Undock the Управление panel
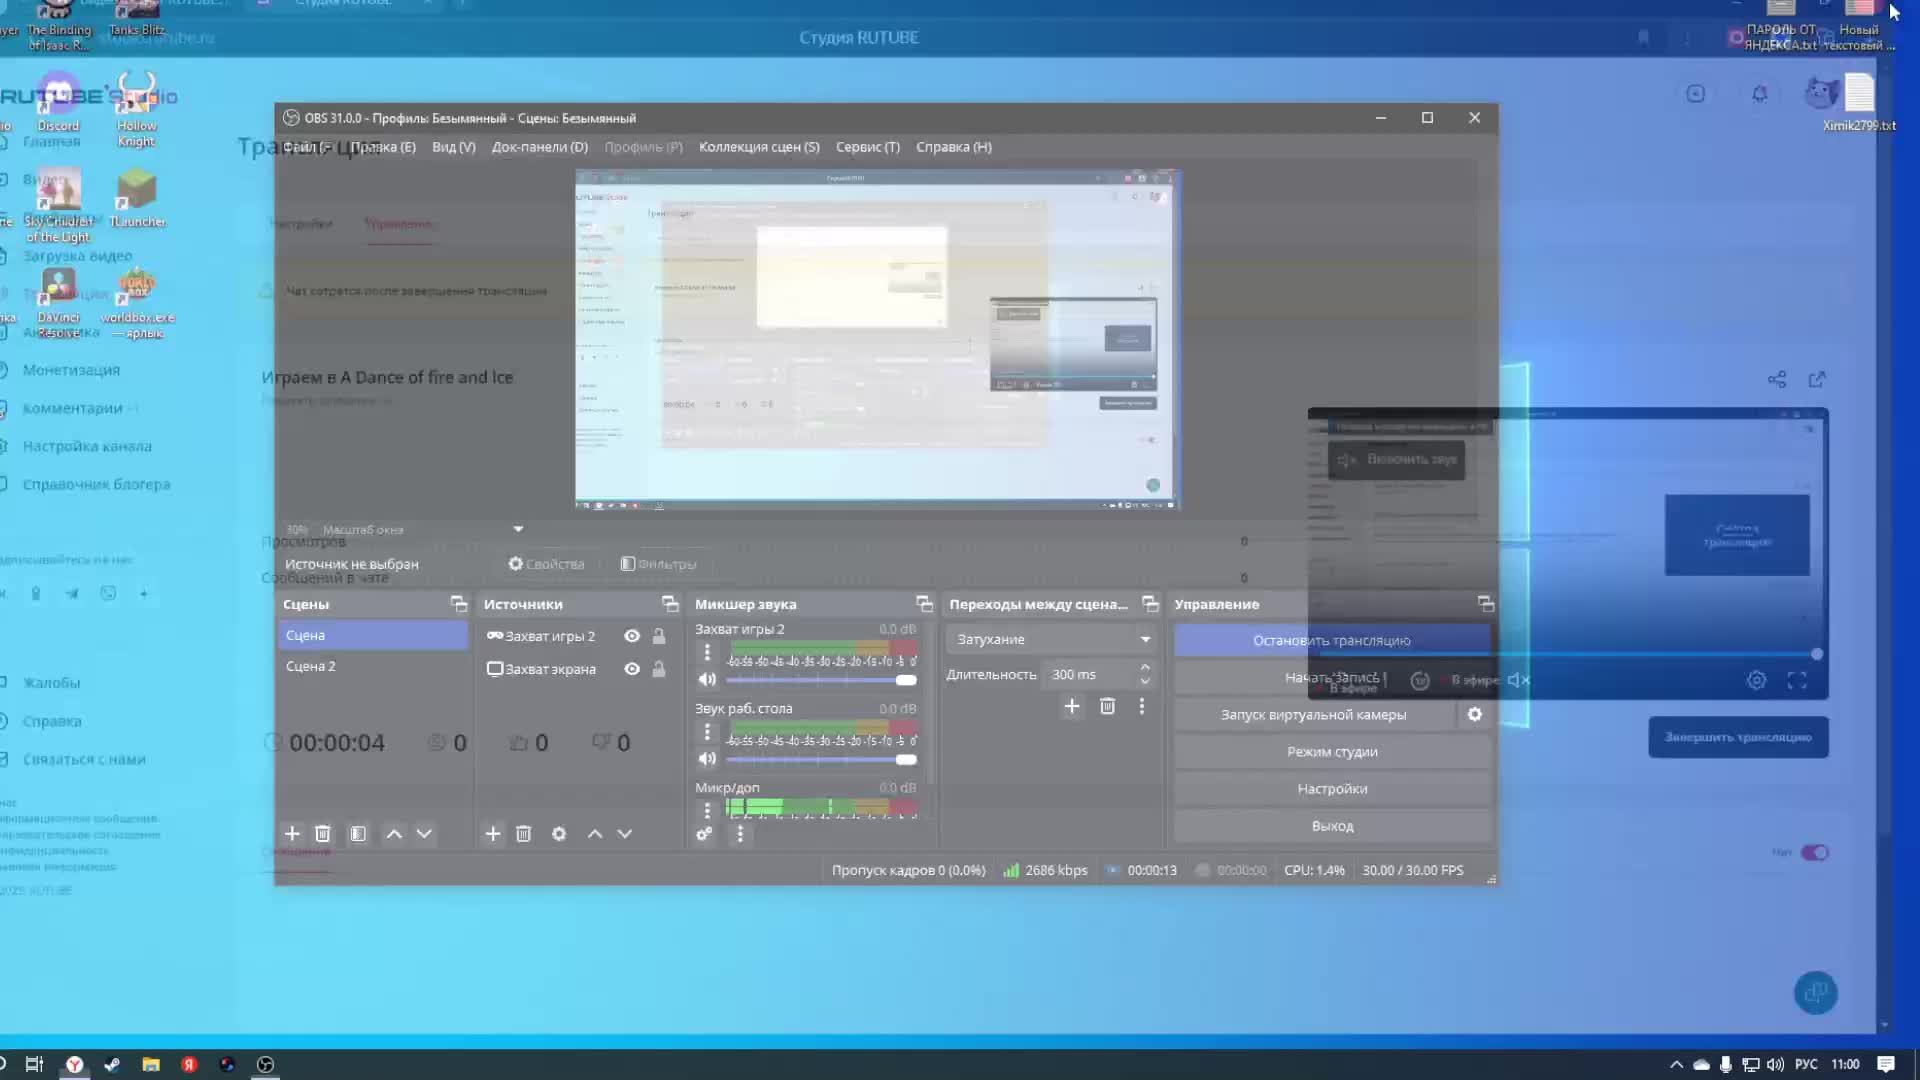 point(1486,604)
